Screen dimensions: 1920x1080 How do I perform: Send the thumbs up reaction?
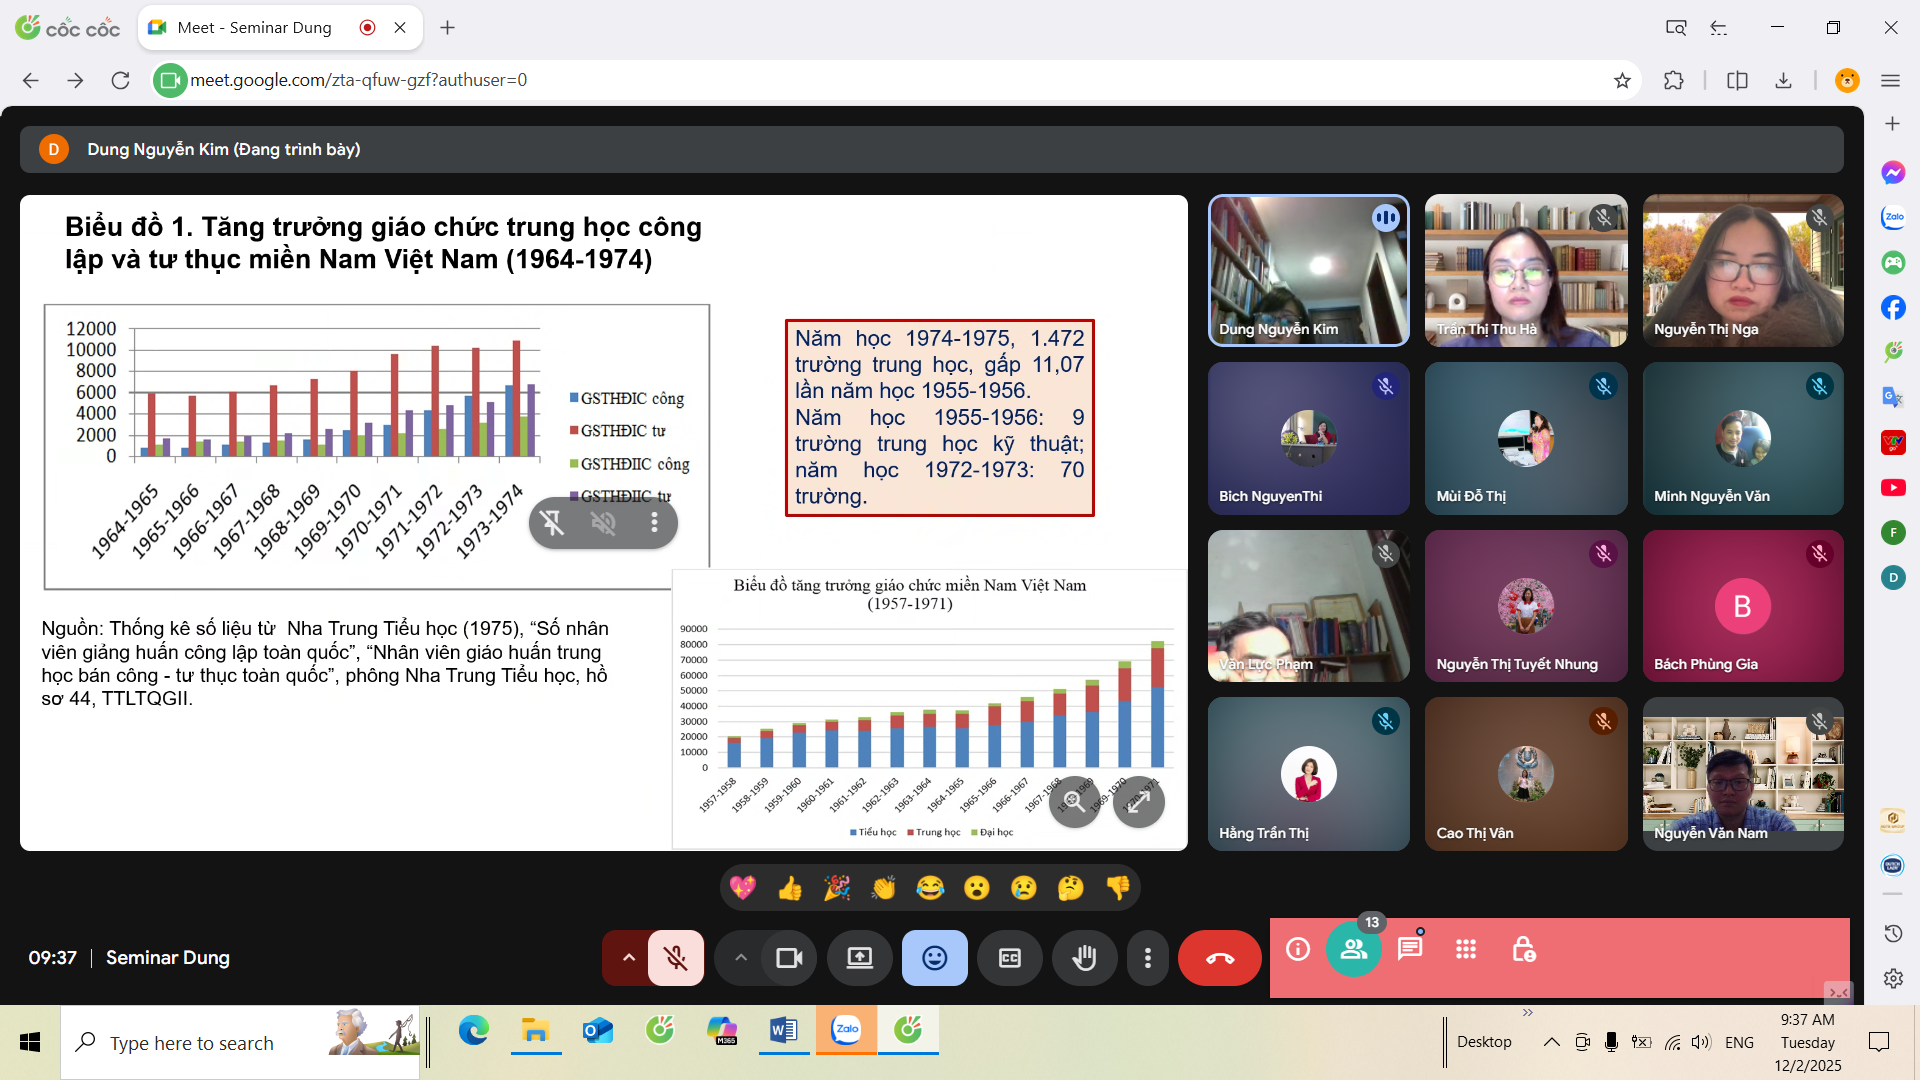[789, 888]
